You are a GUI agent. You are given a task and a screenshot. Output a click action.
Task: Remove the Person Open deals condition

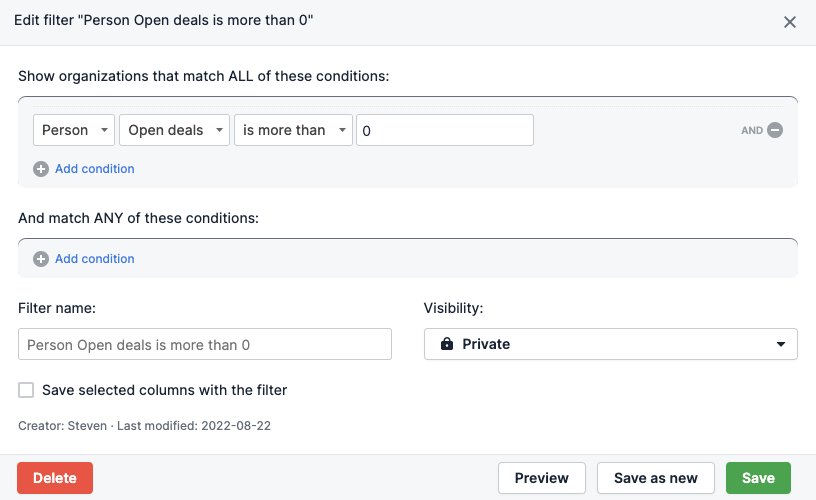tap(775, 130)
